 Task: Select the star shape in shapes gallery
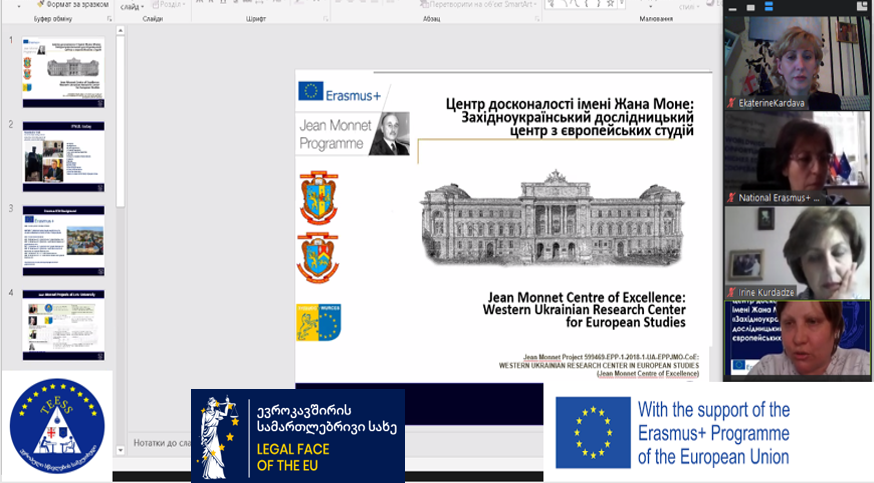point(610,3)
